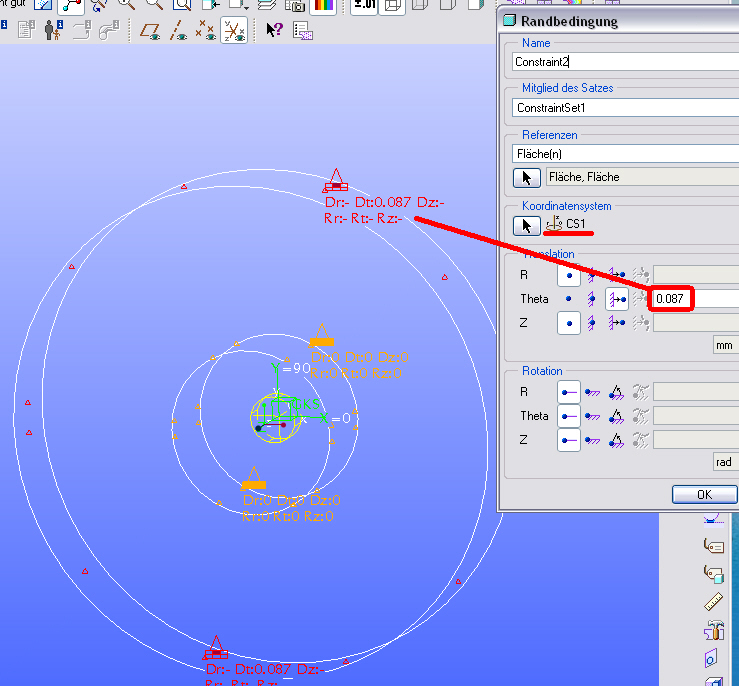Click the zoom in magnifier icon
Image resolution: width=739 pixels, height=686 pixels.
pos(126,5)
